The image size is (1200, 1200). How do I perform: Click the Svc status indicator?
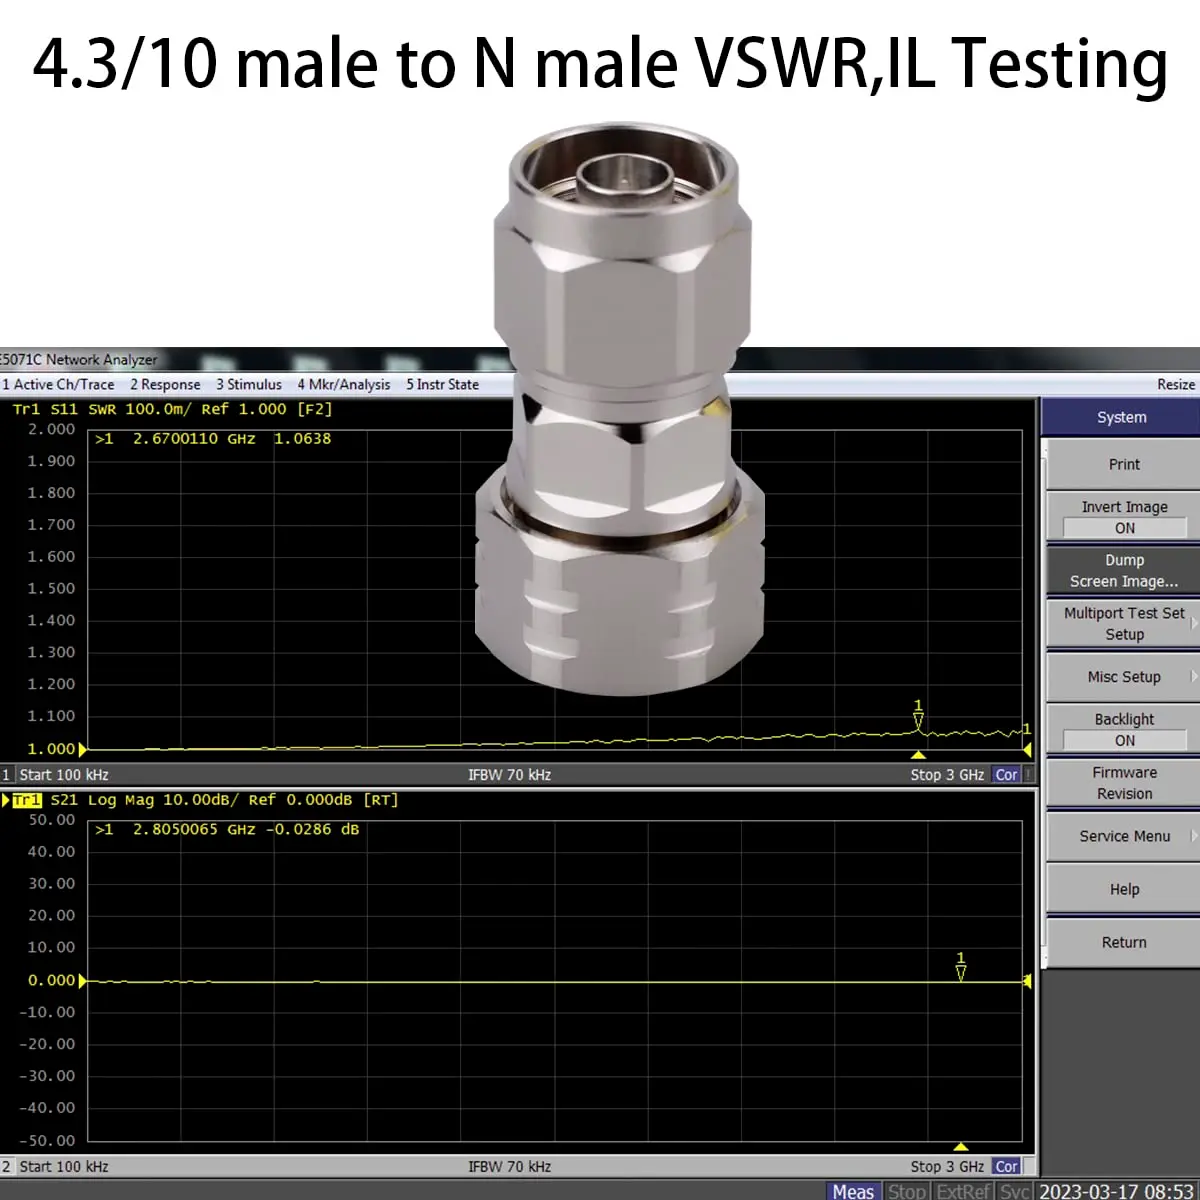pos(1014,1191)
